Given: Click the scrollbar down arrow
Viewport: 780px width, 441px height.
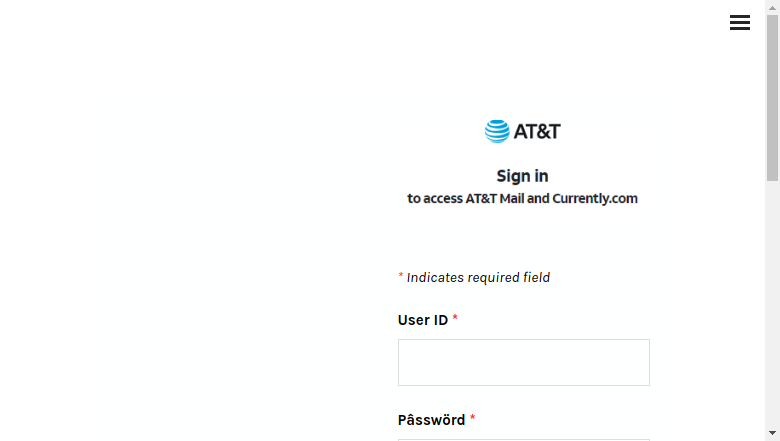Looking at the screenshot, I should 772,433.
